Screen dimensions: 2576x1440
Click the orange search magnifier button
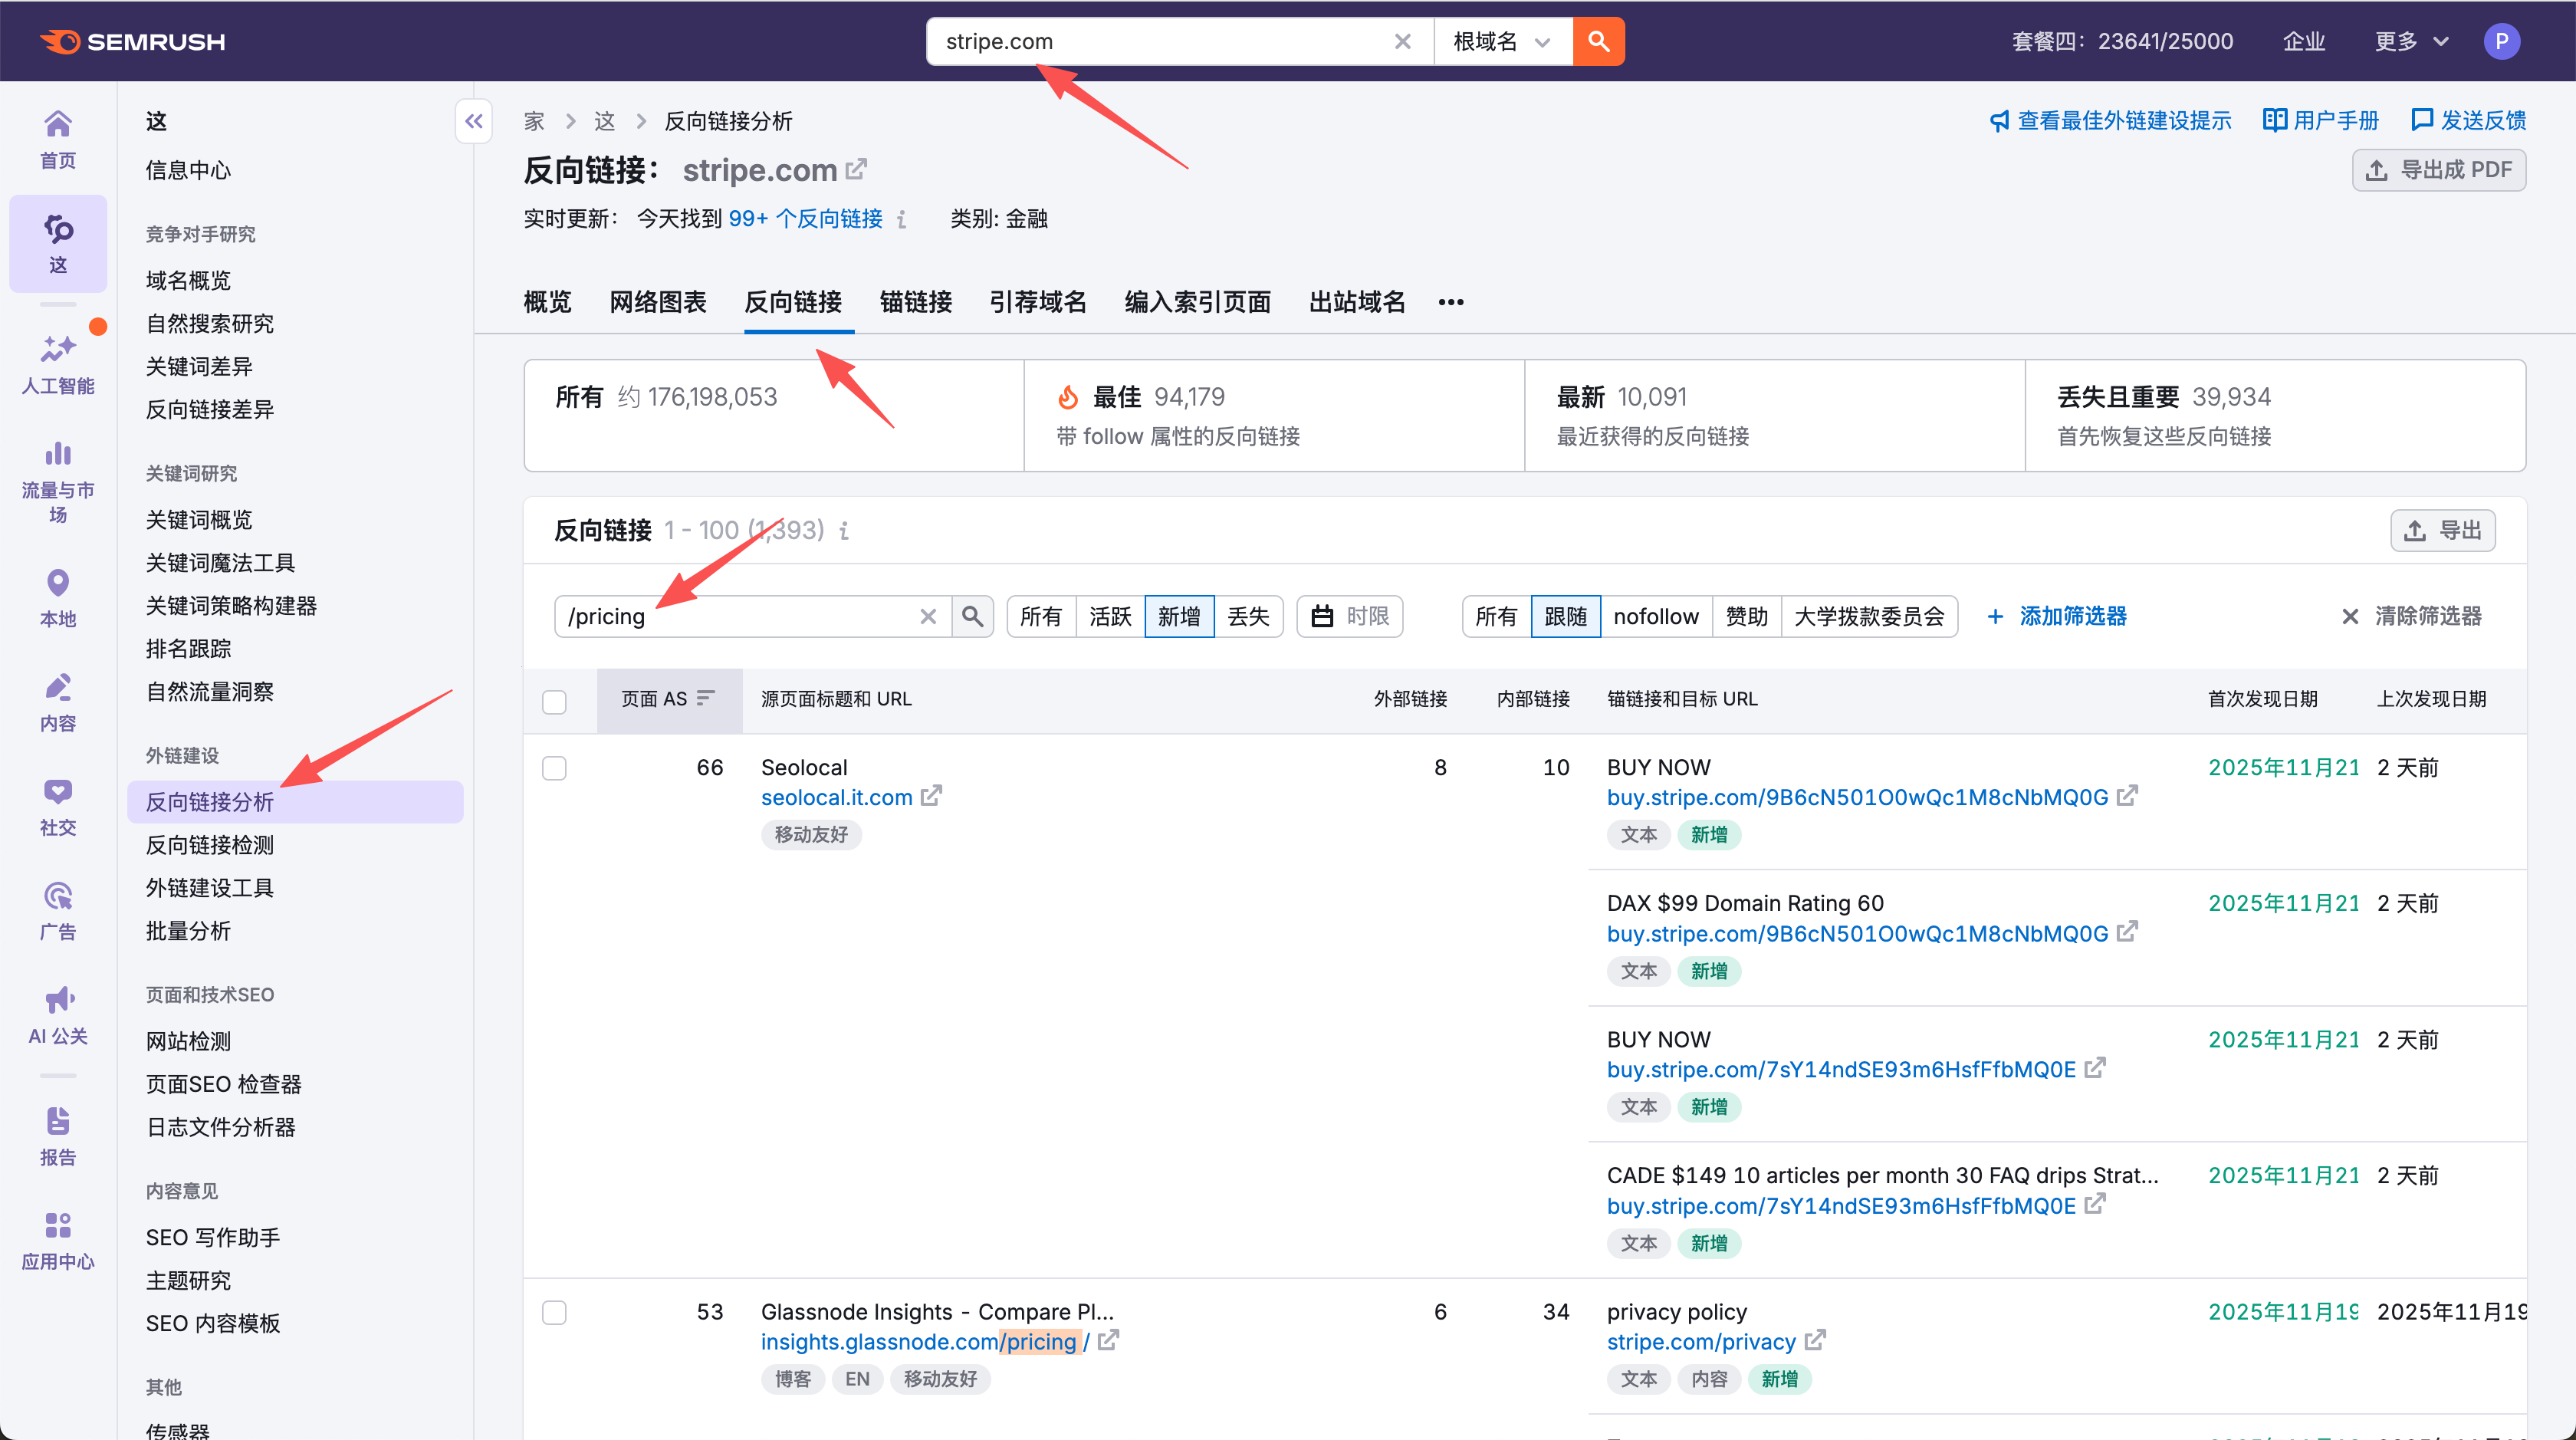1598,41
